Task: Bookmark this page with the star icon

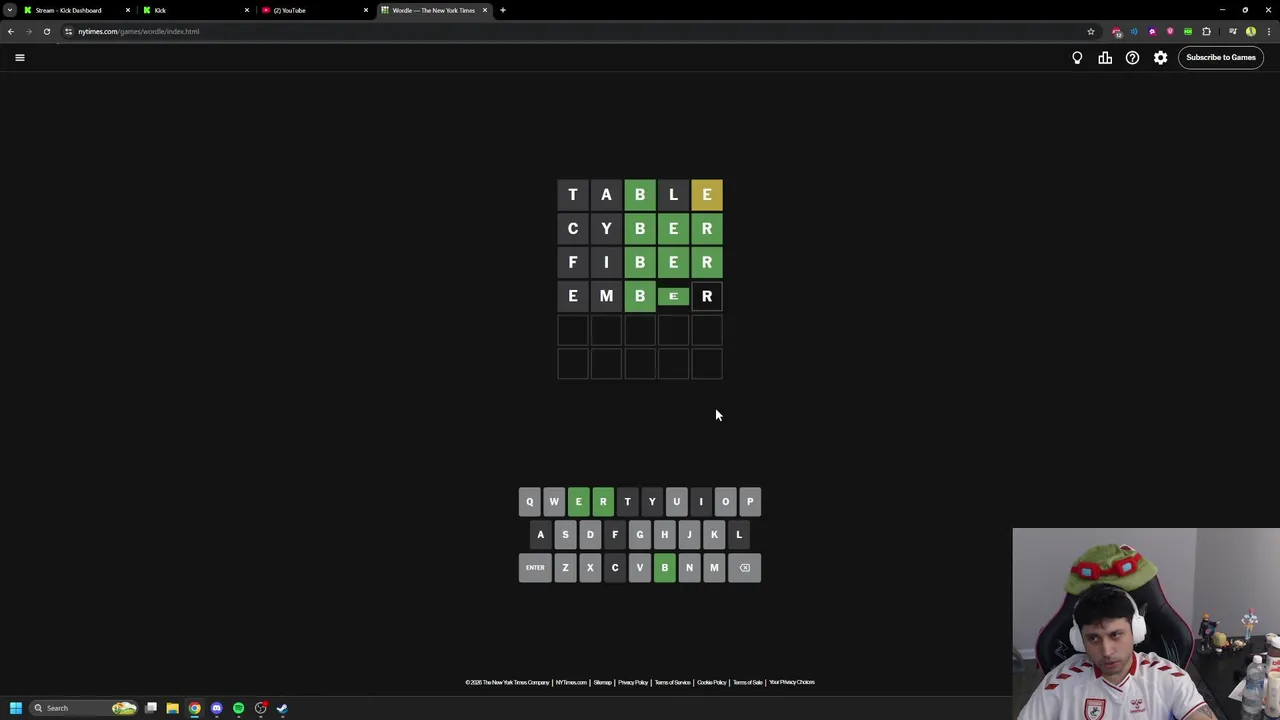Action: click(x=1091, y=31)
